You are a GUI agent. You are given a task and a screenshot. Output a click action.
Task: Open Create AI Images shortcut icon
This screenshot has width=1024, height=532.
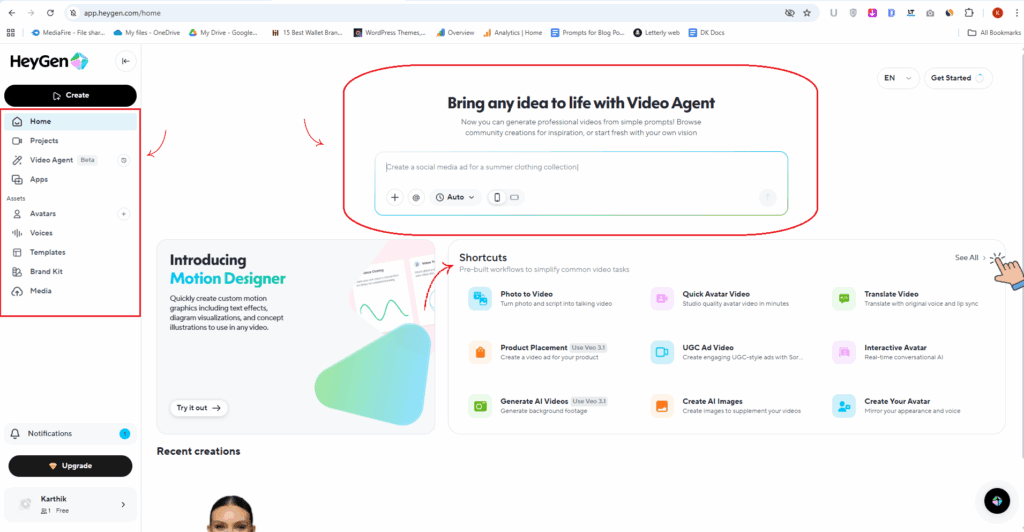click(x=662, y=406)
